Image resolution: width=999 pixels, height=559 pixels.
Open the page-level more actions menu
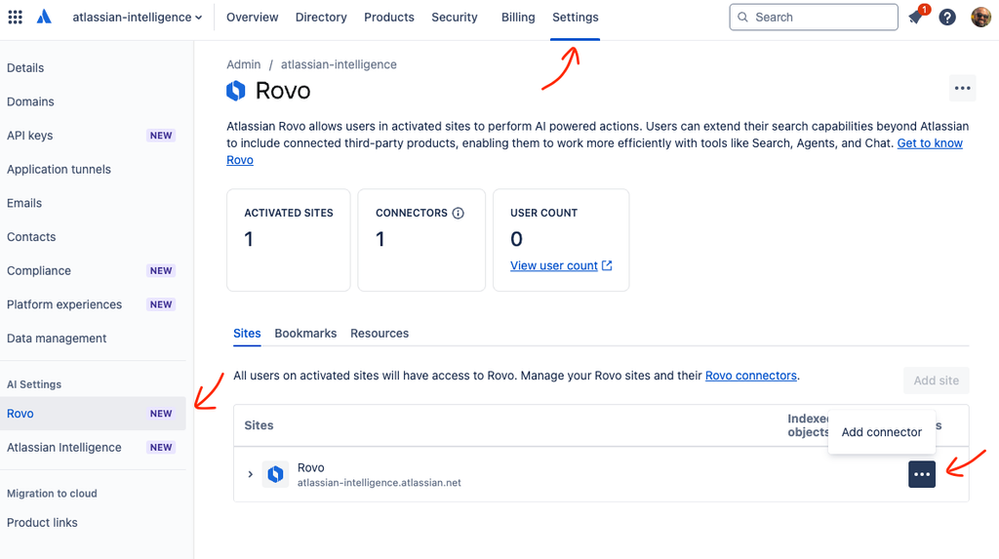coord(962,89)
